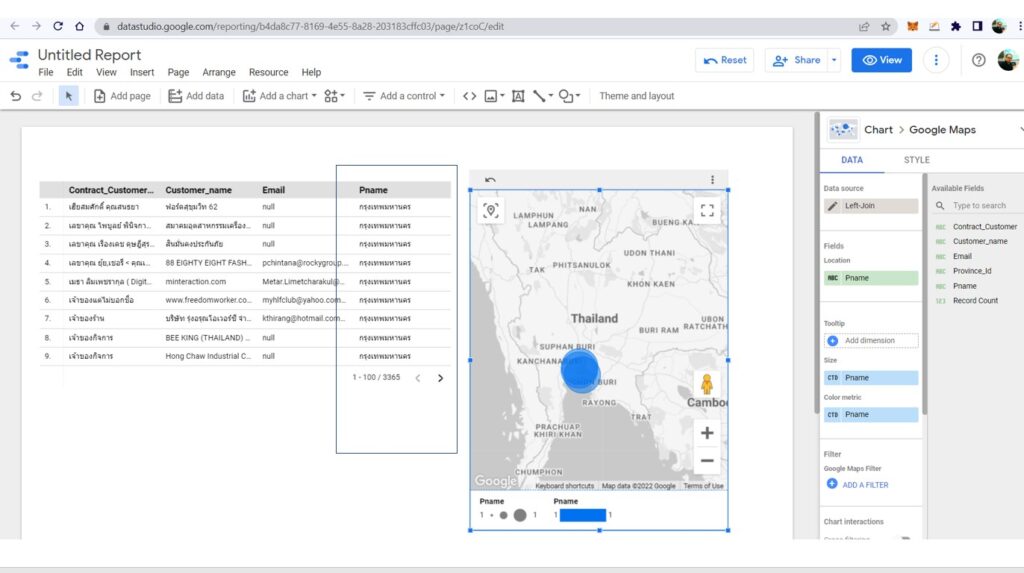The width and height of the screenshot is (1024, 573).
Task: Open the Help menu
Action: tap(311, 73)
